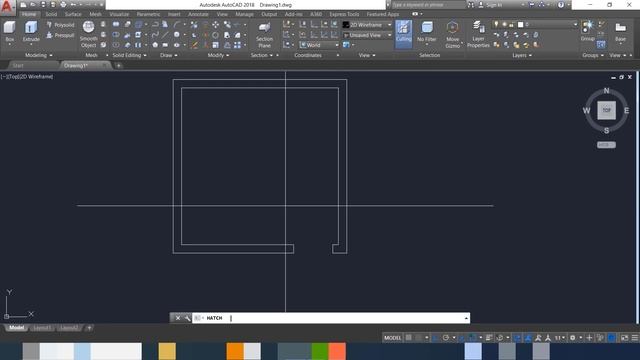Click the N compass direction on ViewCube
The width and height of the screenshot is (640, 360).
606,90
